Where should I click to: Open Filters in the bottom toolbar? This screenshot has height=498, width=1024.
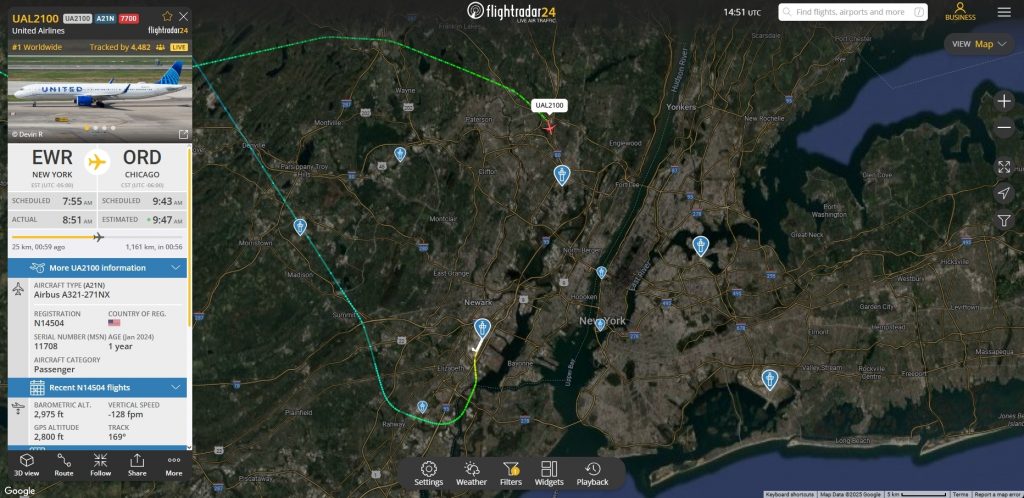click(x=511, y=474)
